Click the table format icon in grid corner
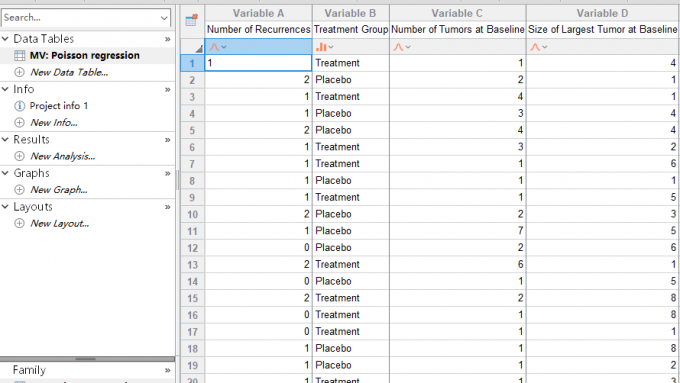680x383 pixels. point(192,20)
